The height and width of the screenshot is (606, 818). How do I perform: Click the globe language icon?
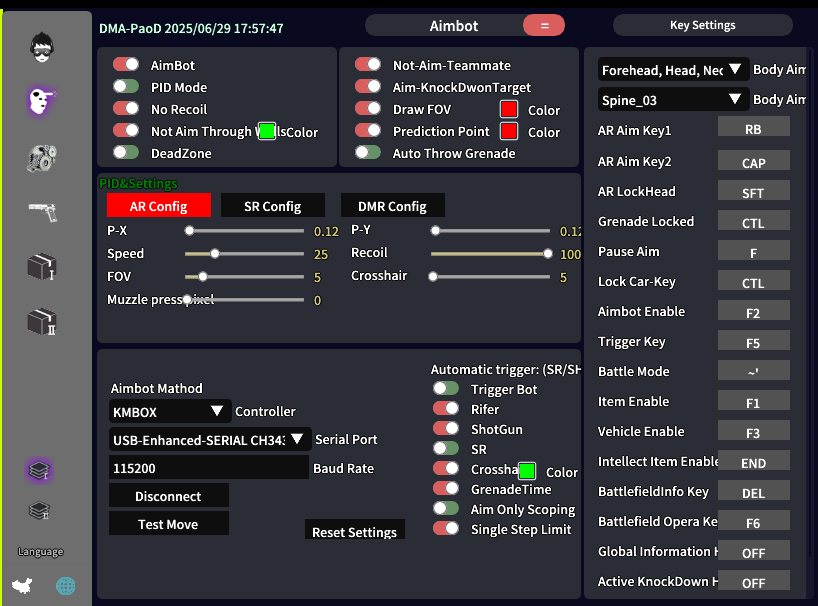pyautogui.click(x=66, y=586)
